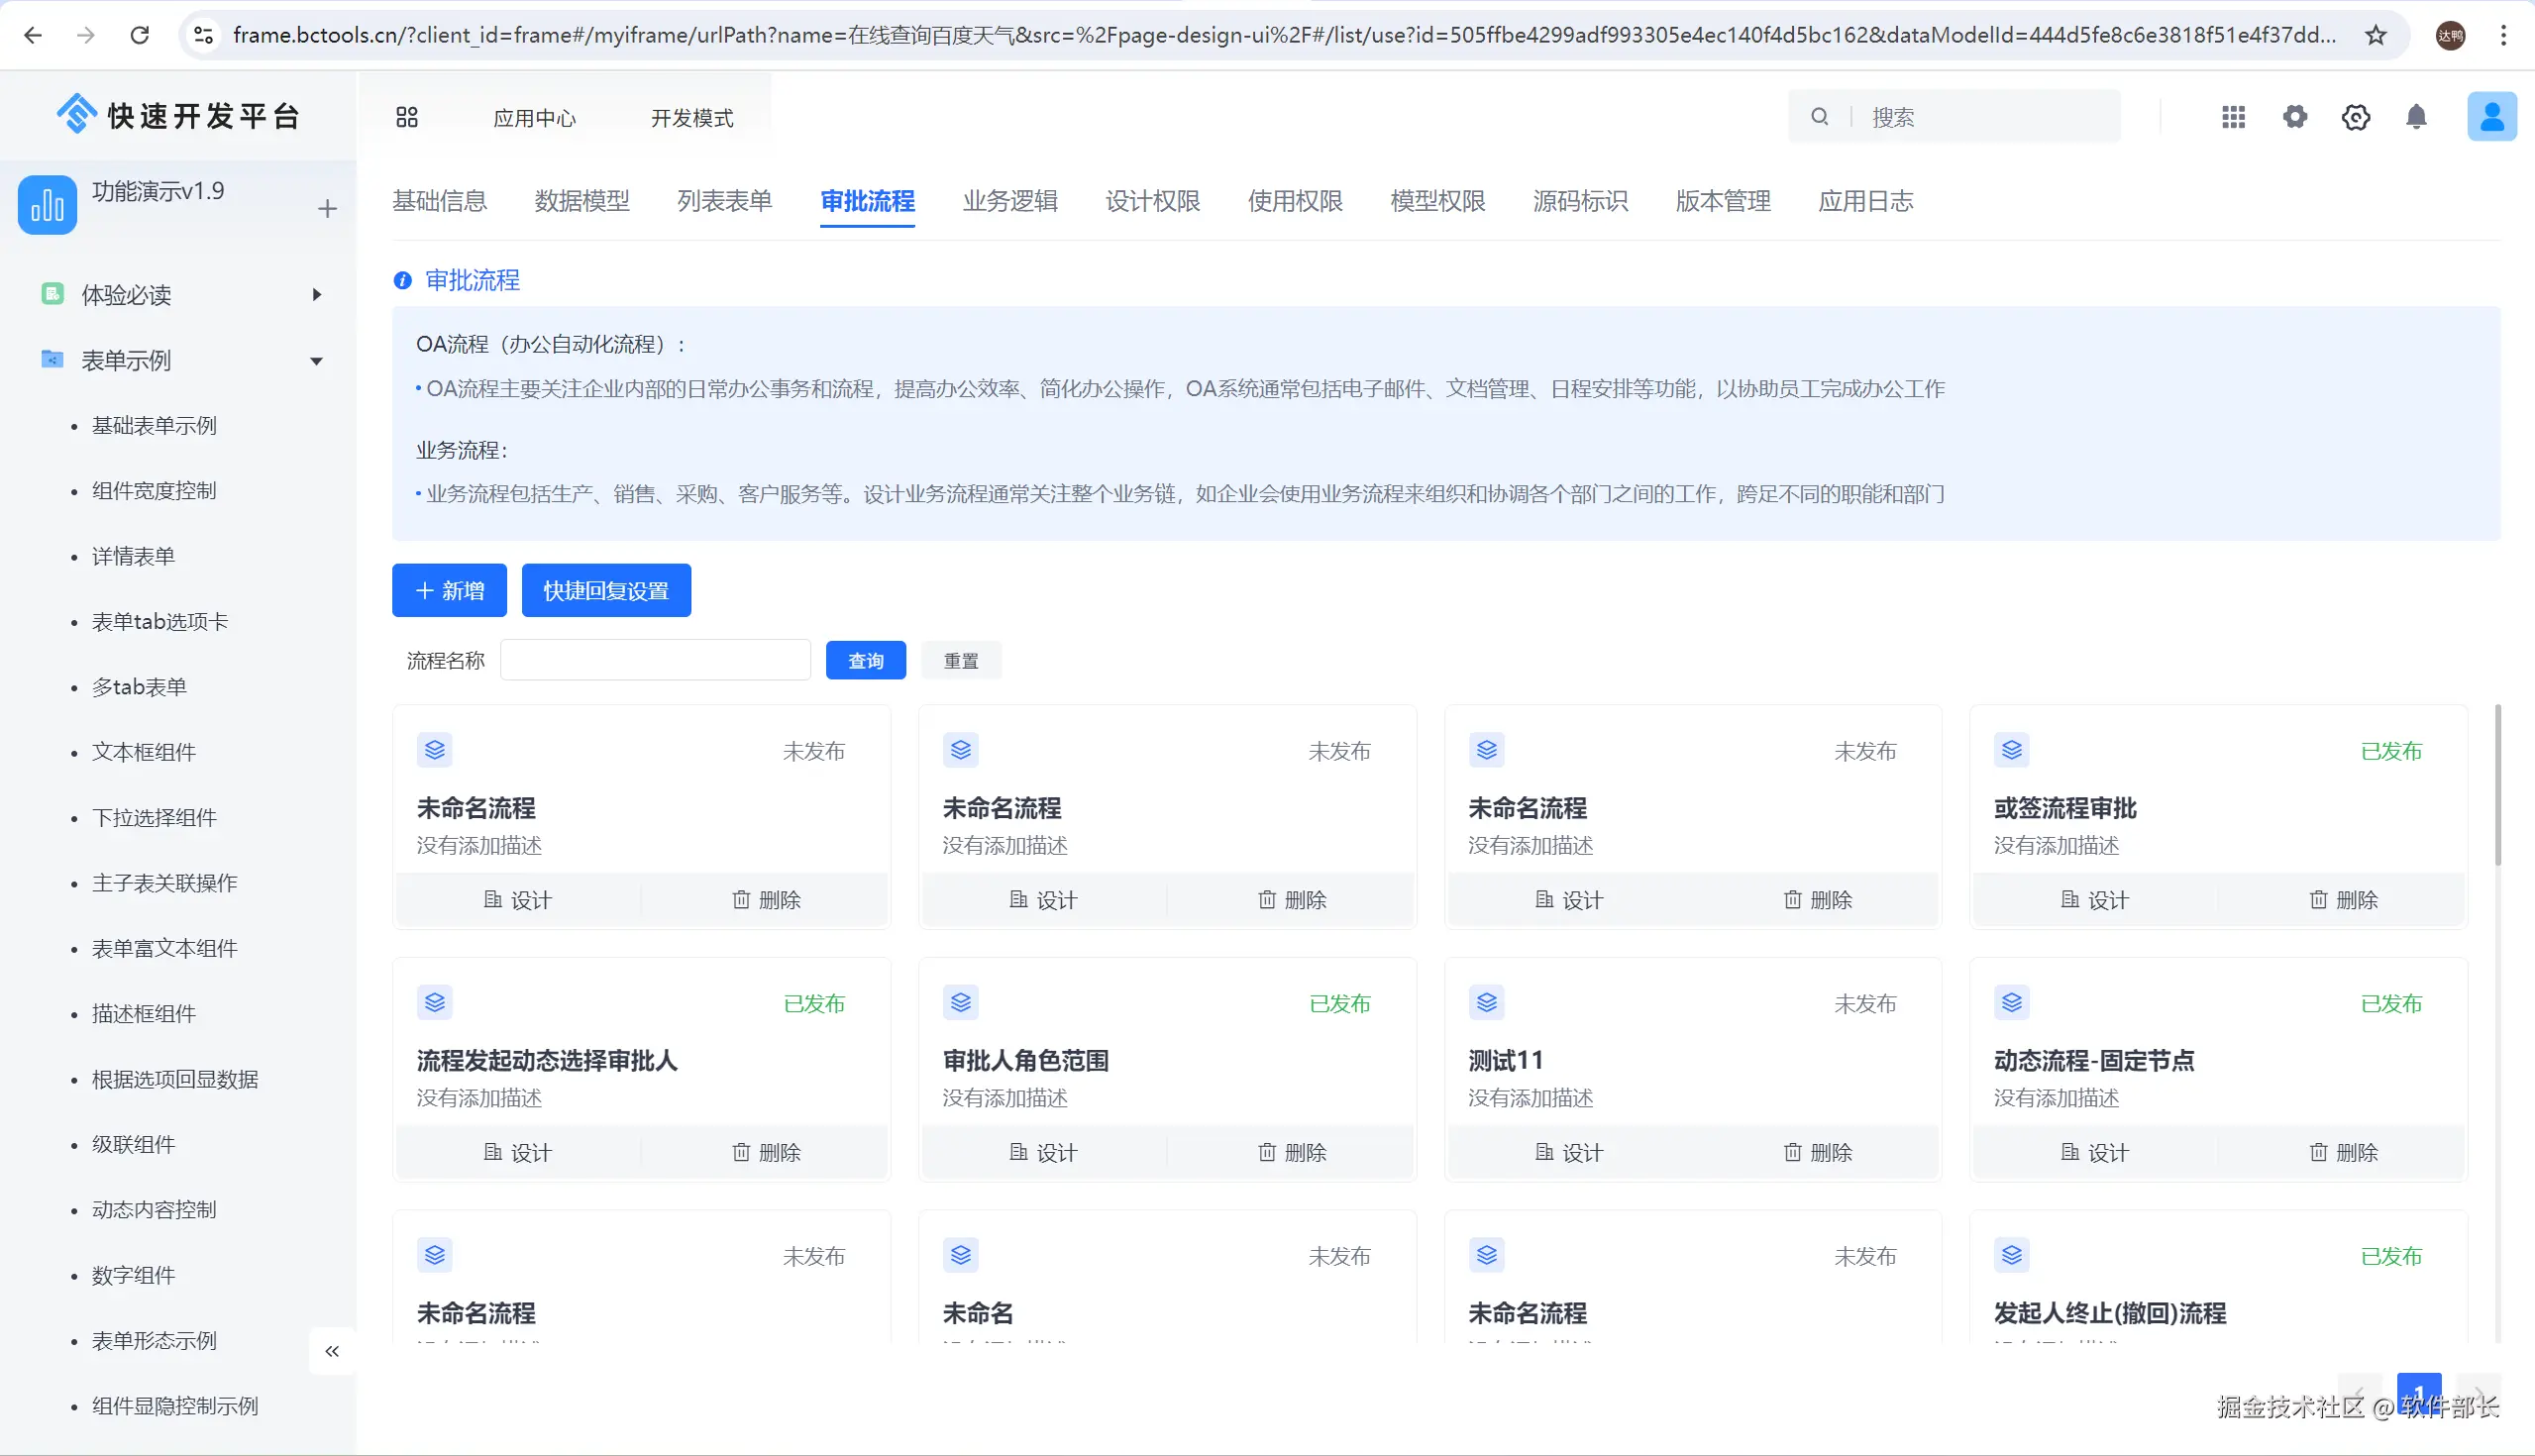
Task: Open 下拉选择组件 in the sidebar
Action: click(154, 818)
